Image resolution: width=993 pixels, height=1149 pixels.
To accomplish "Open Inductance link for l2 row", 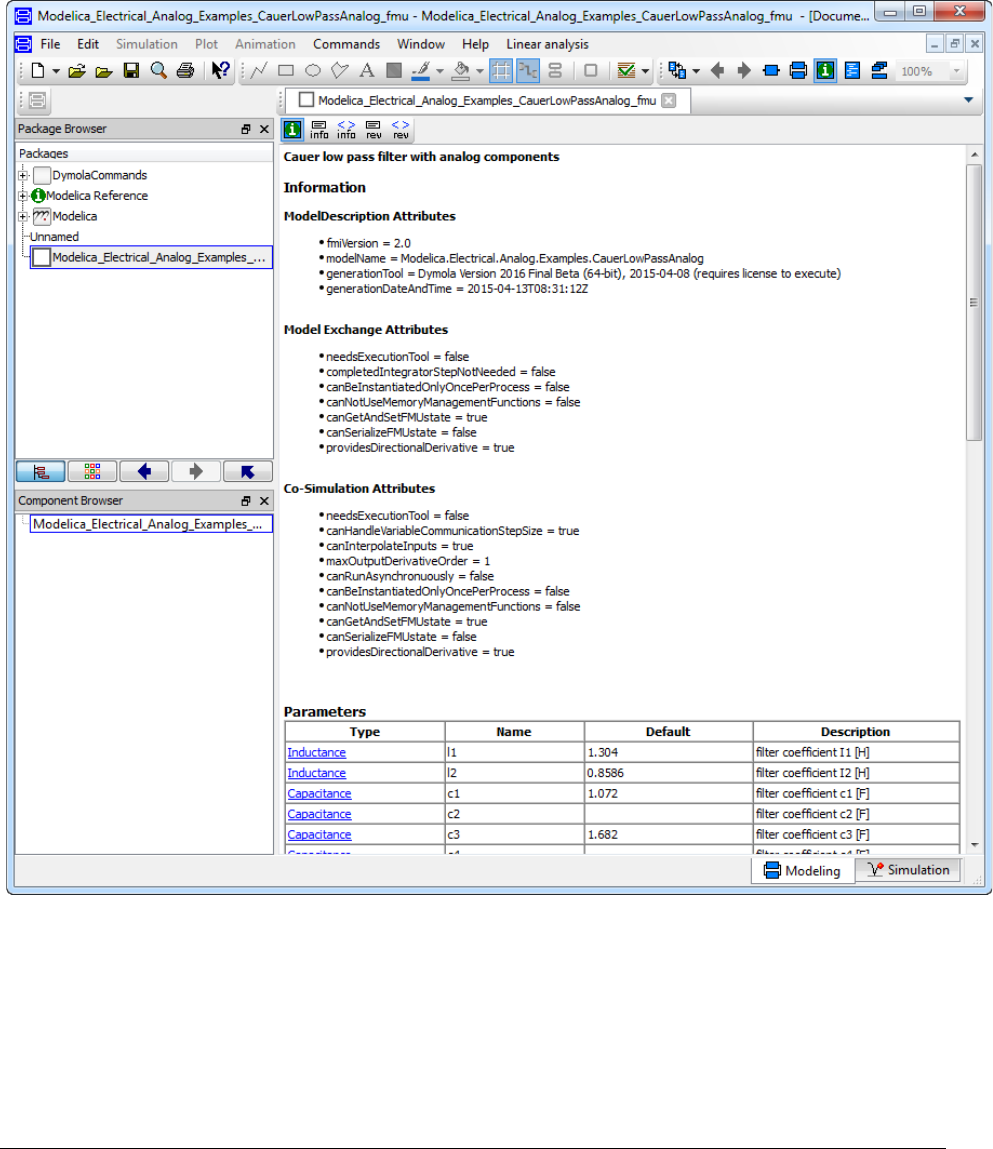I will (317, 773).
